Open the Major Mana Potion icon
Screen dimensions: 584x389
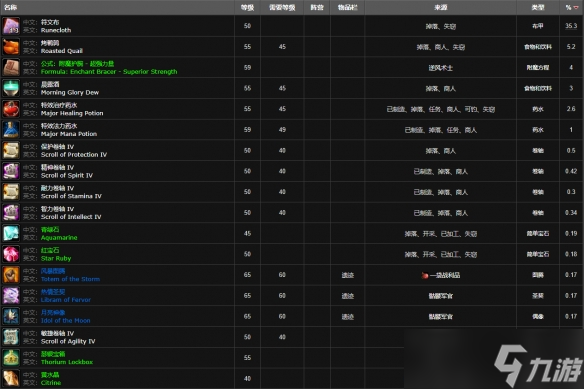11,130
